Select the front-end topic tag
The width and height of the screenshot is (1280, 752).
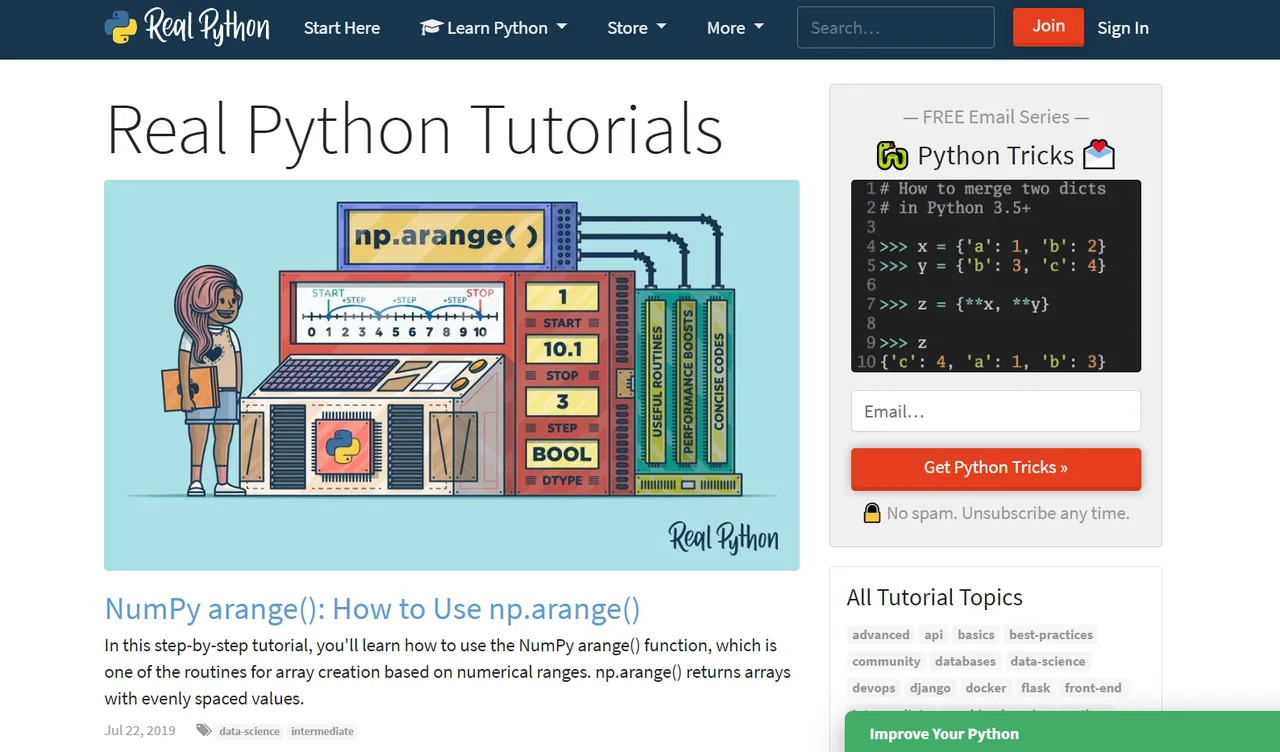[1093, 688]
